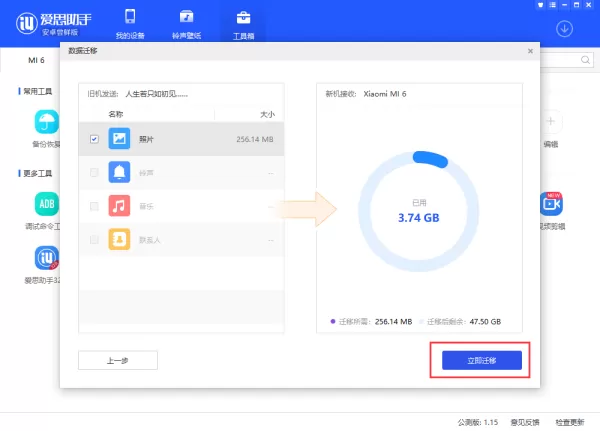This screenshot has height=431, width=600.
Task: Click the search input field
Action: (x=567, y=60)
